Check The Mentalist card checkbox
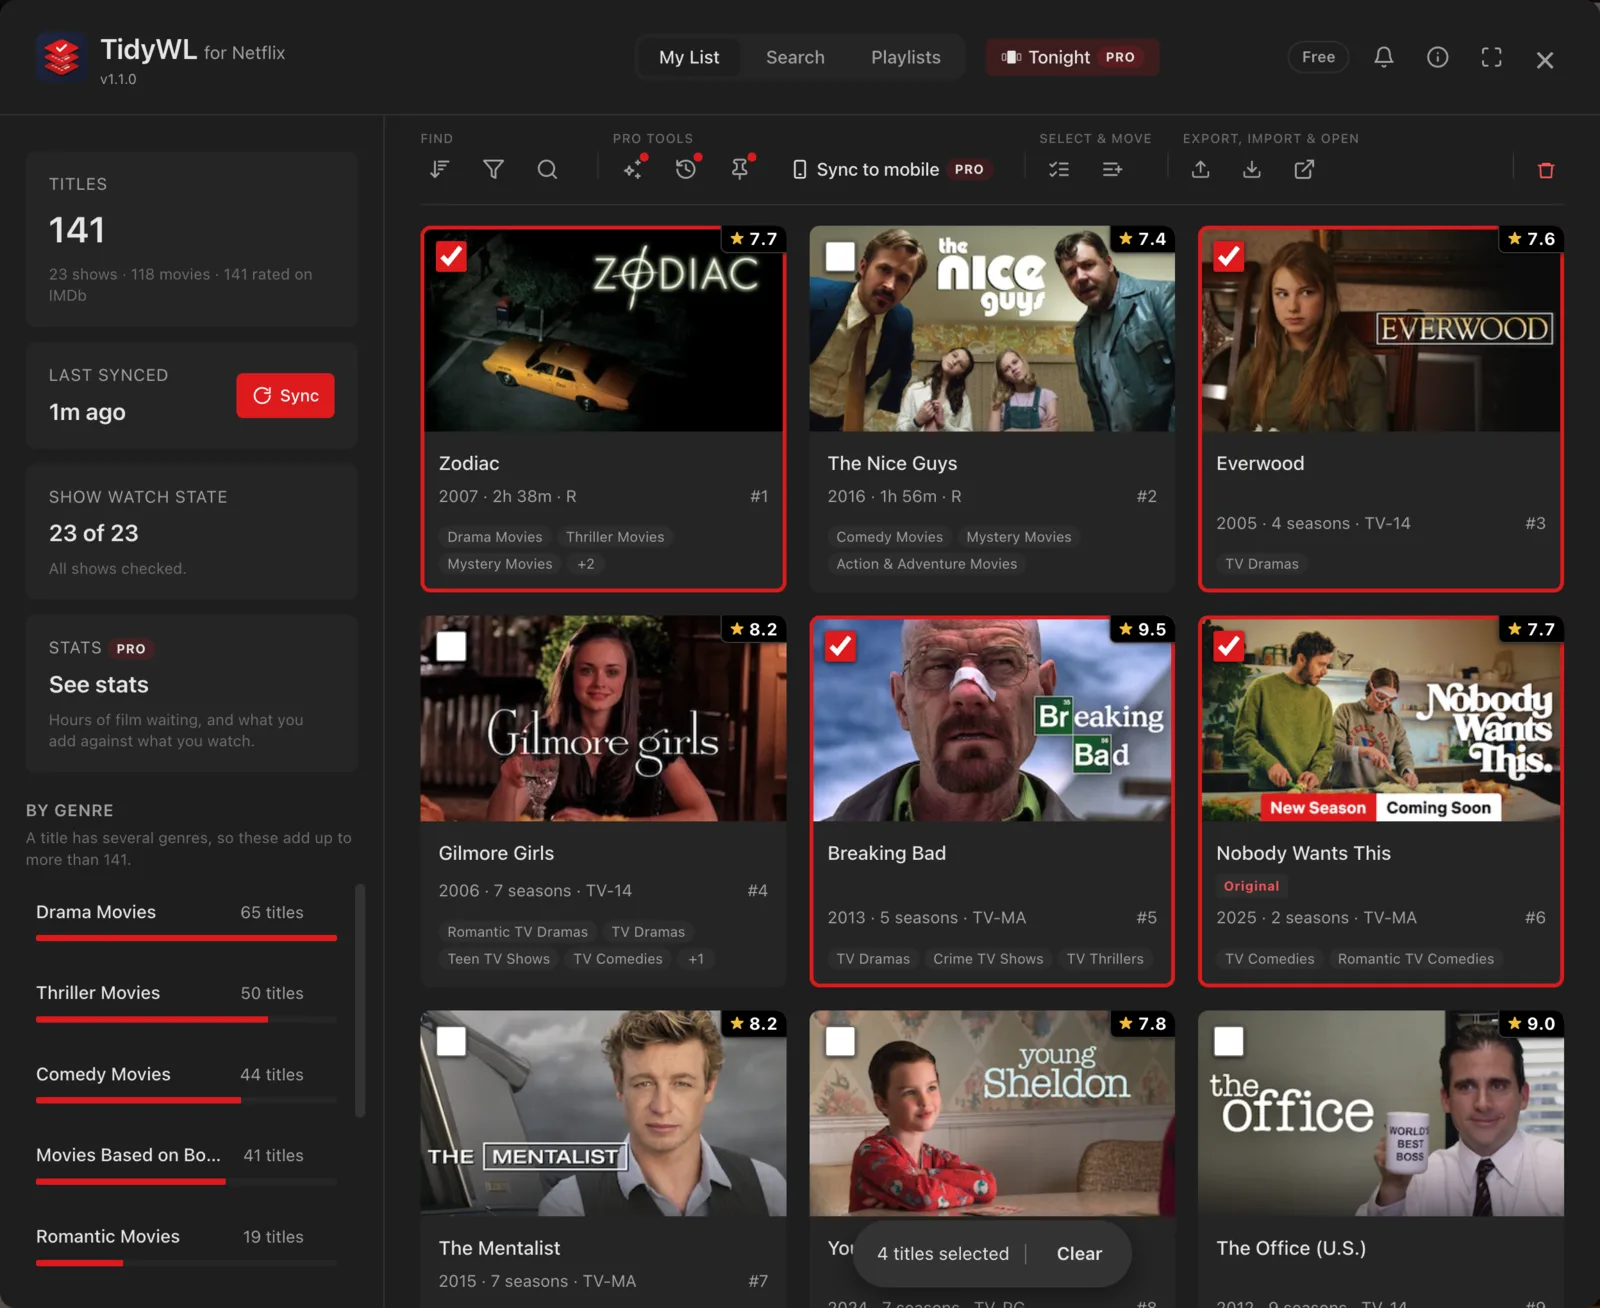Image resolution: width=1600 pixels, height=1308 pixels. pos(451,1042)
